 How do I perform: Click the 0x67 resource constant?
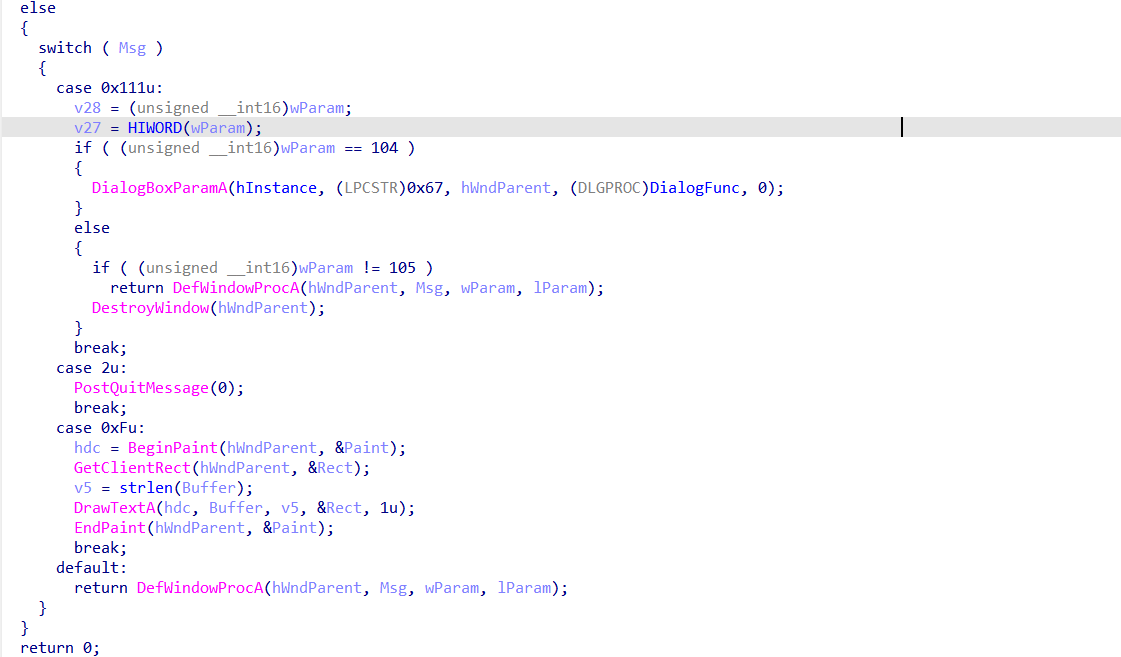[x=425, y=188]
